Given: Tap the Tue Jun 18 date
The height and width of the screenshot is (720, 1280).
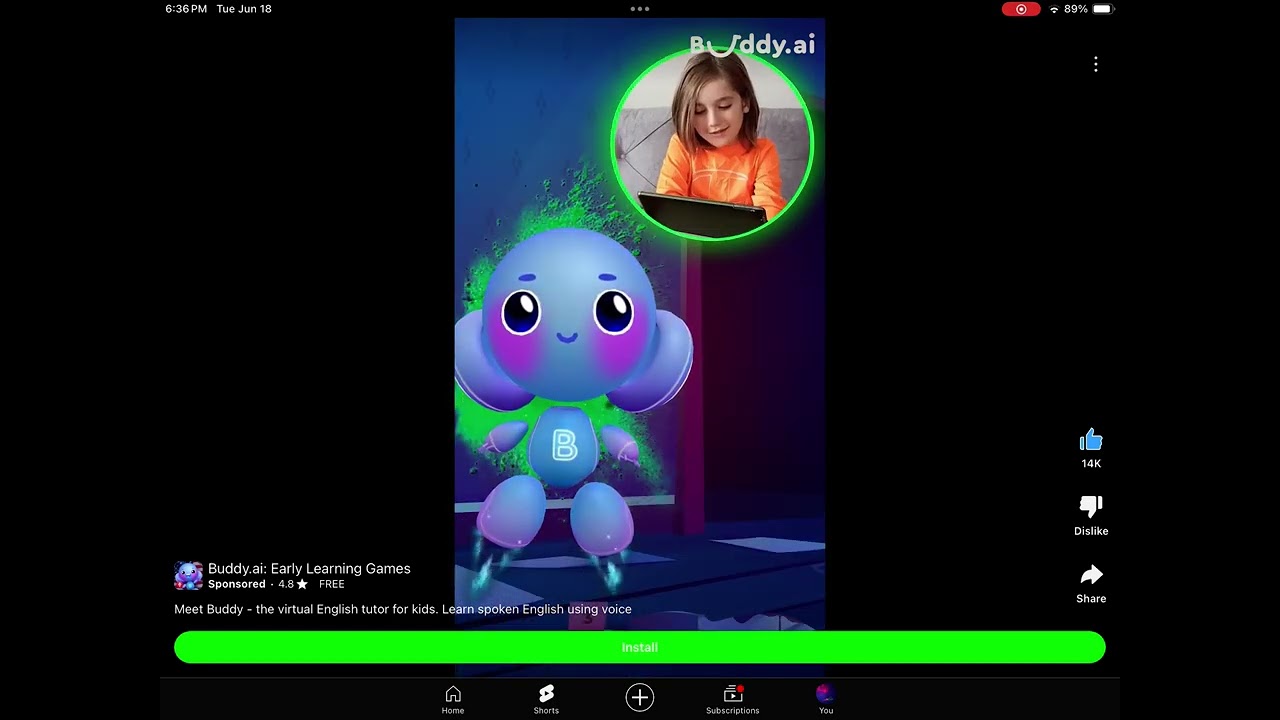Looking at the screenshot, I should pyautogui.click(x=244, y=9).
